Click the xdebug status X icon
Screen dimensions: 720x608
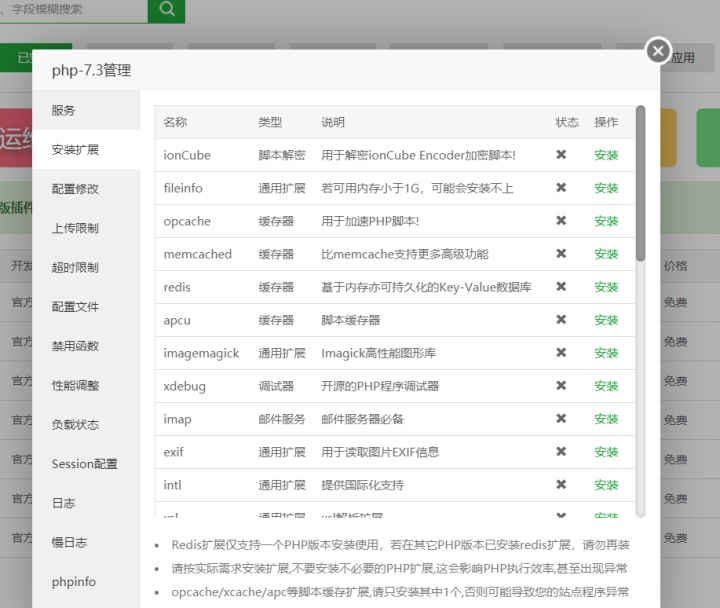[561, 386]
